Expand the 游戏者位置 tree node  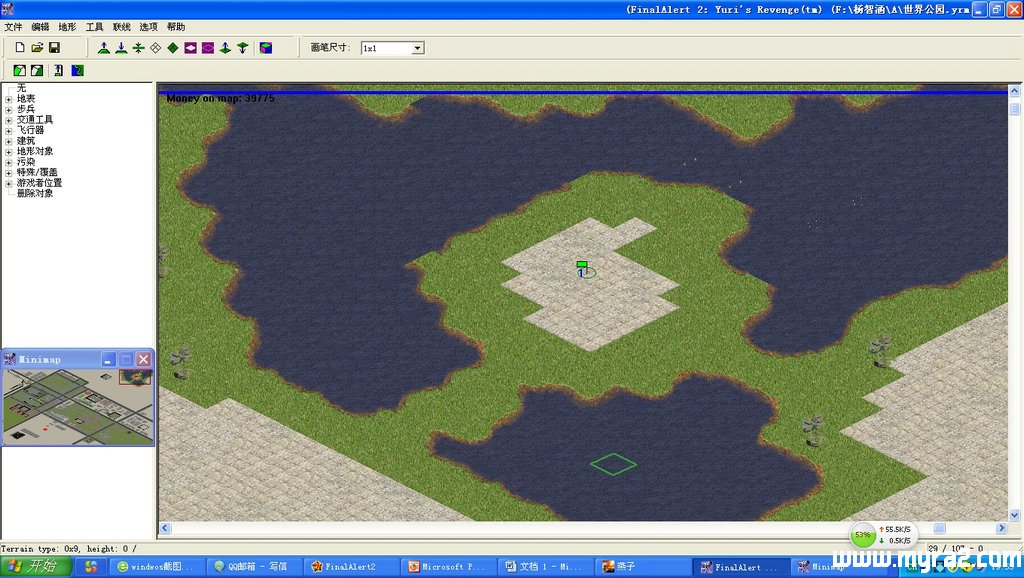pyautogui.click(x=8, y=183)
